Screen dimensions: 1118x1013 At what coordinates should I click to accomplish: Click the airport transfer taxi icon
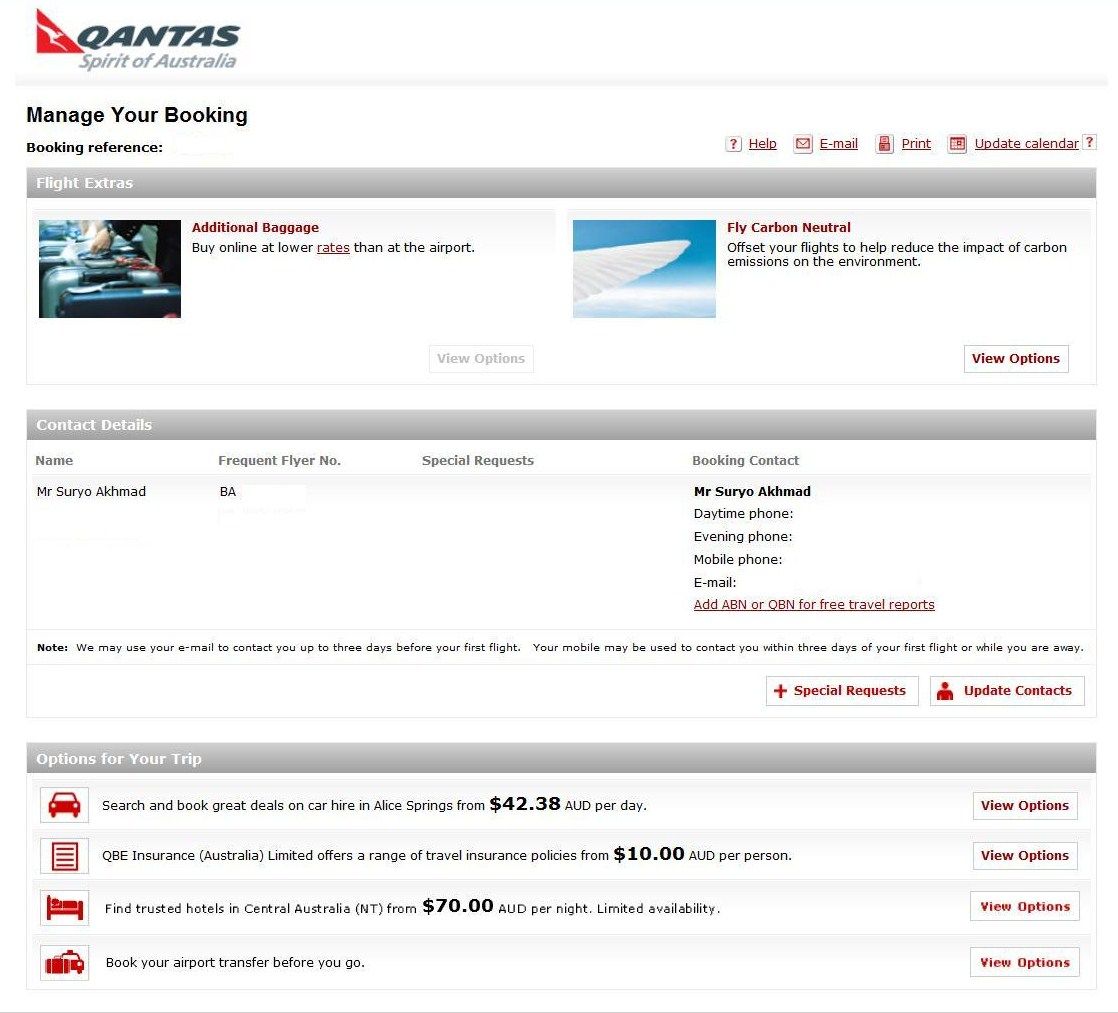[64, 963]
